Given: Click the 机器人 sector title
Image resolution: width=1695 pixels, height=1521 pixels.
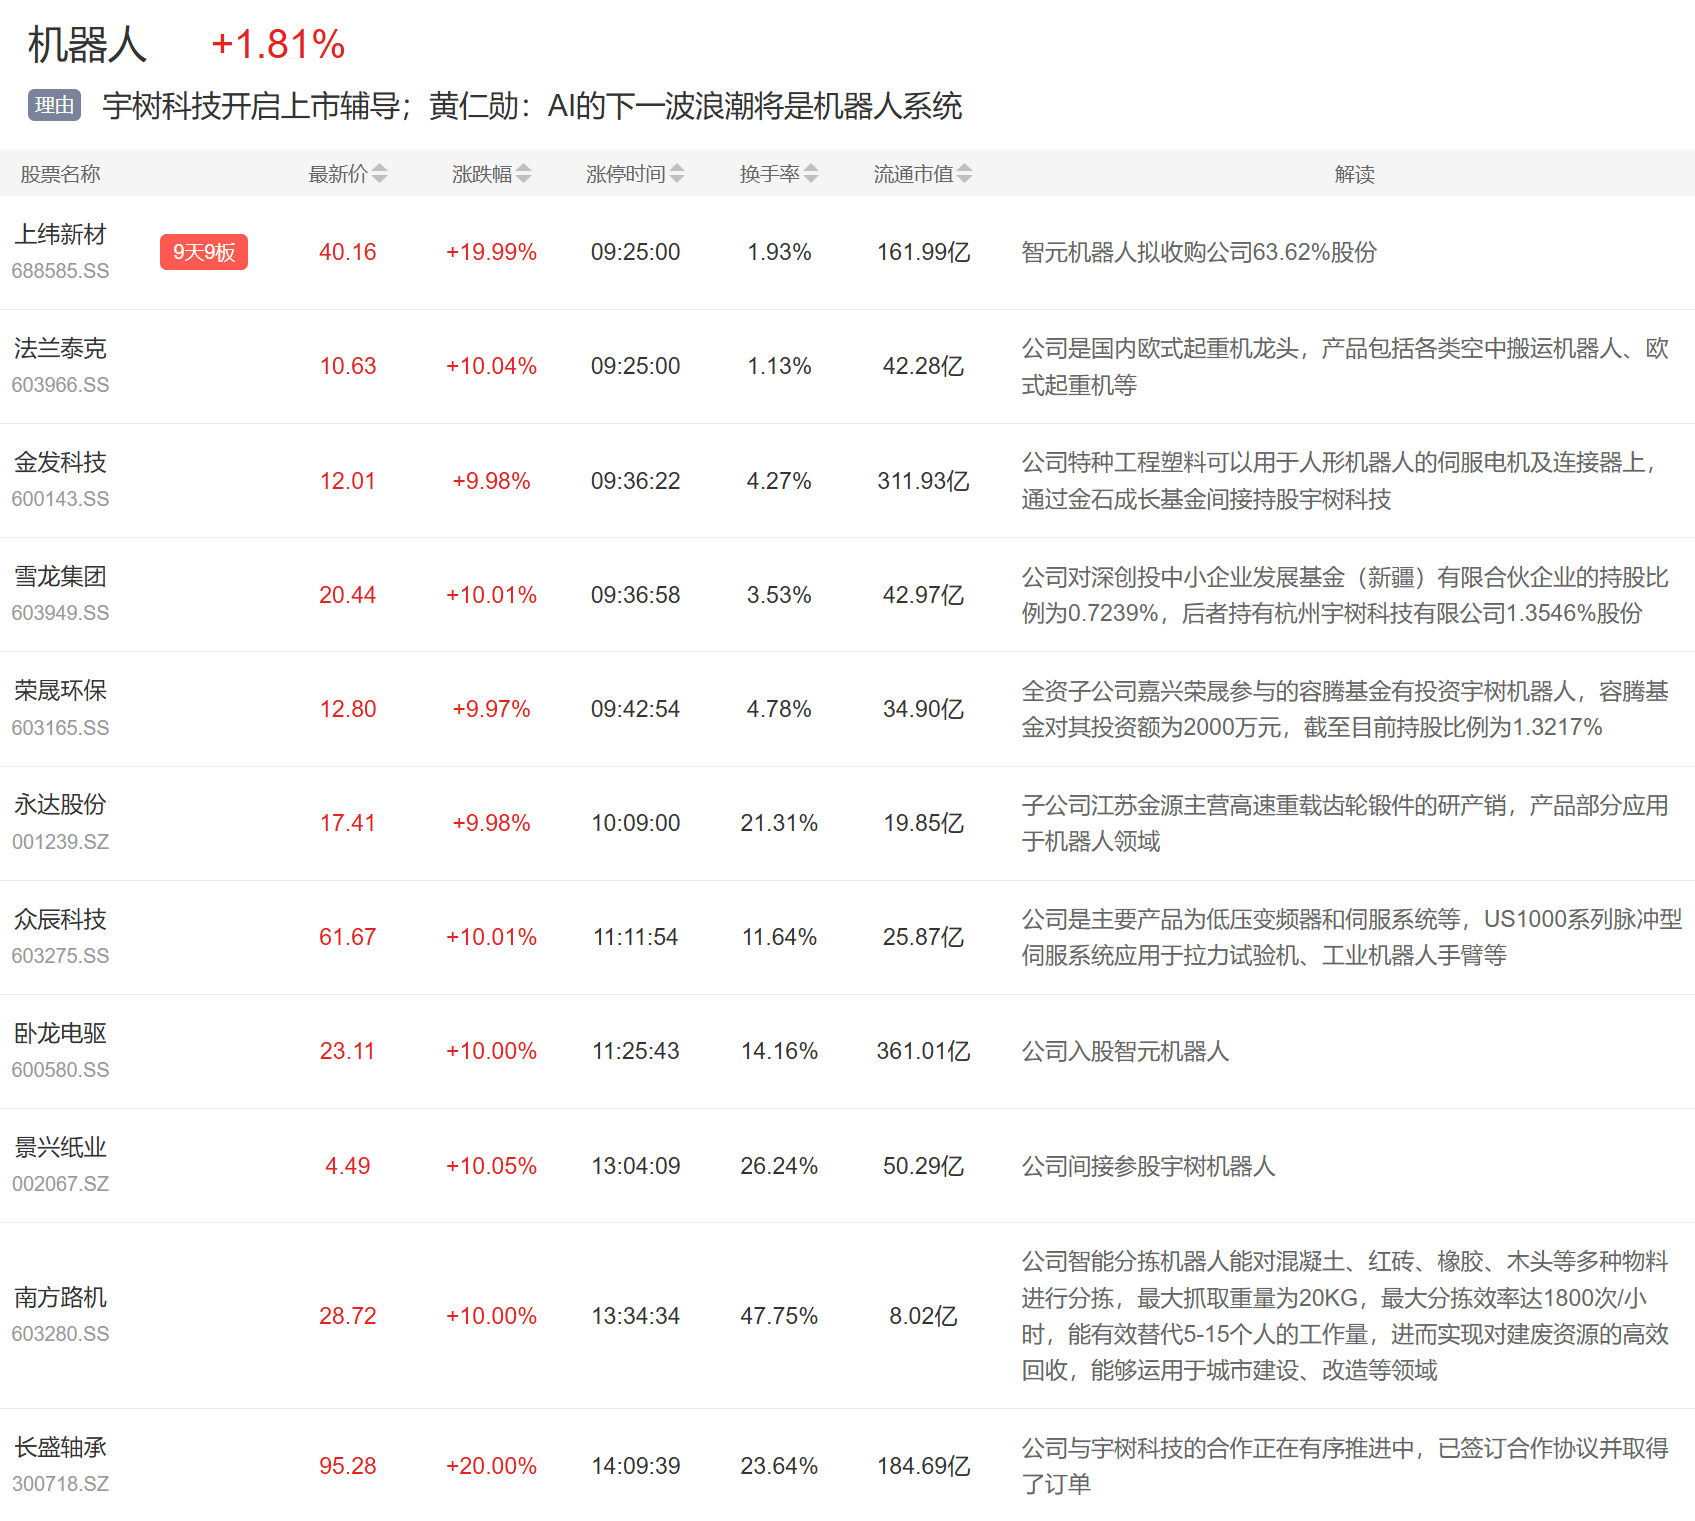Looking at the screenshot, I should 87,45.
